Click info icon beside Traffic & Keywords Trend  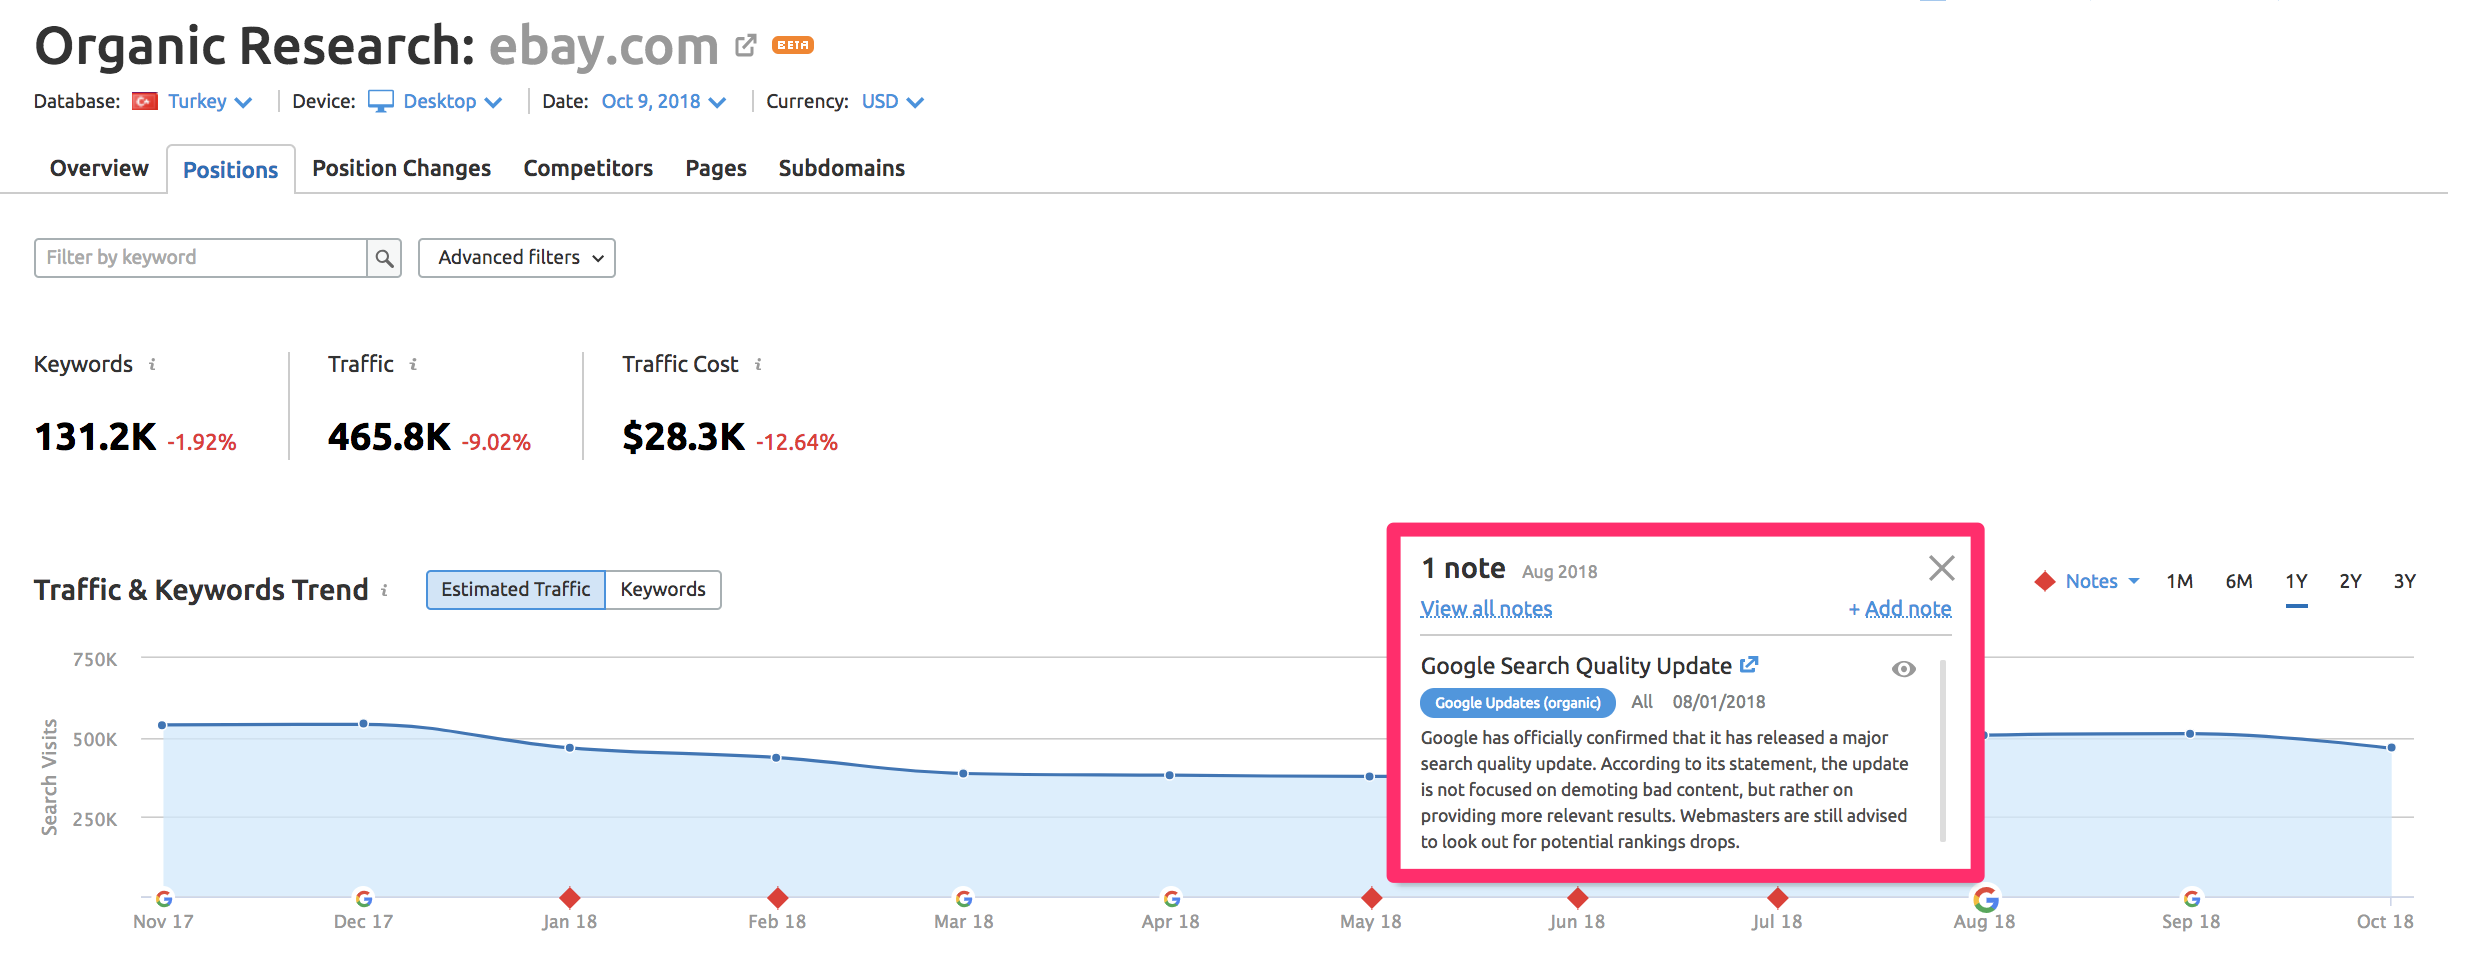(x=384, y=590)
